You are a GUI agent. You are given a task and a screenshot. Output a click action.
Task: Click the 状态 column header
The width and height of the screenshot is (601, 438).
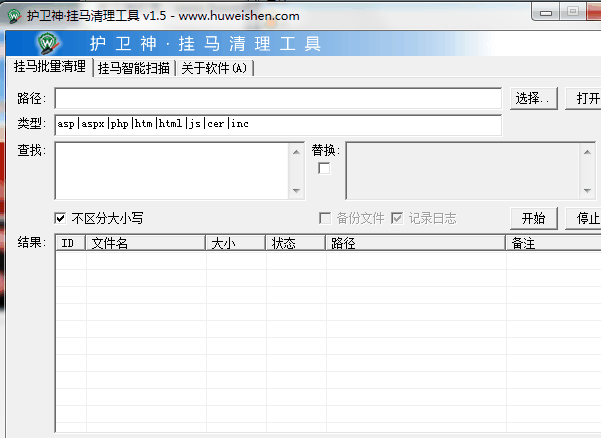click(x=294, y=243)
